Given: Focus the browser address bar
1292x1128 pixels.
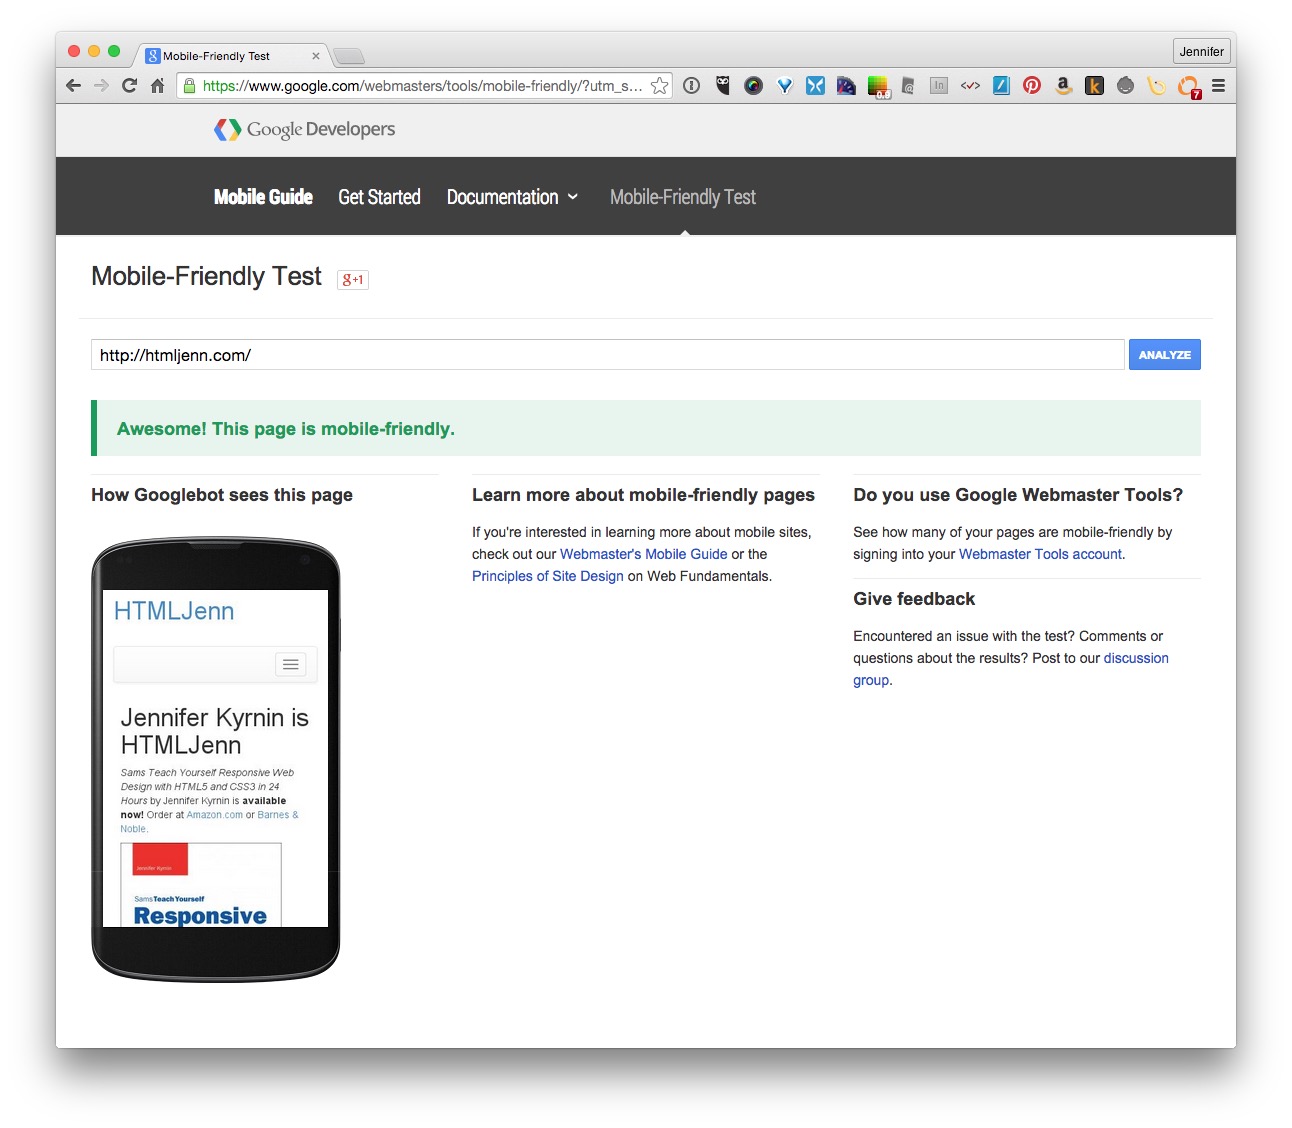Looking at the screenshot, I should click(422, 86).
